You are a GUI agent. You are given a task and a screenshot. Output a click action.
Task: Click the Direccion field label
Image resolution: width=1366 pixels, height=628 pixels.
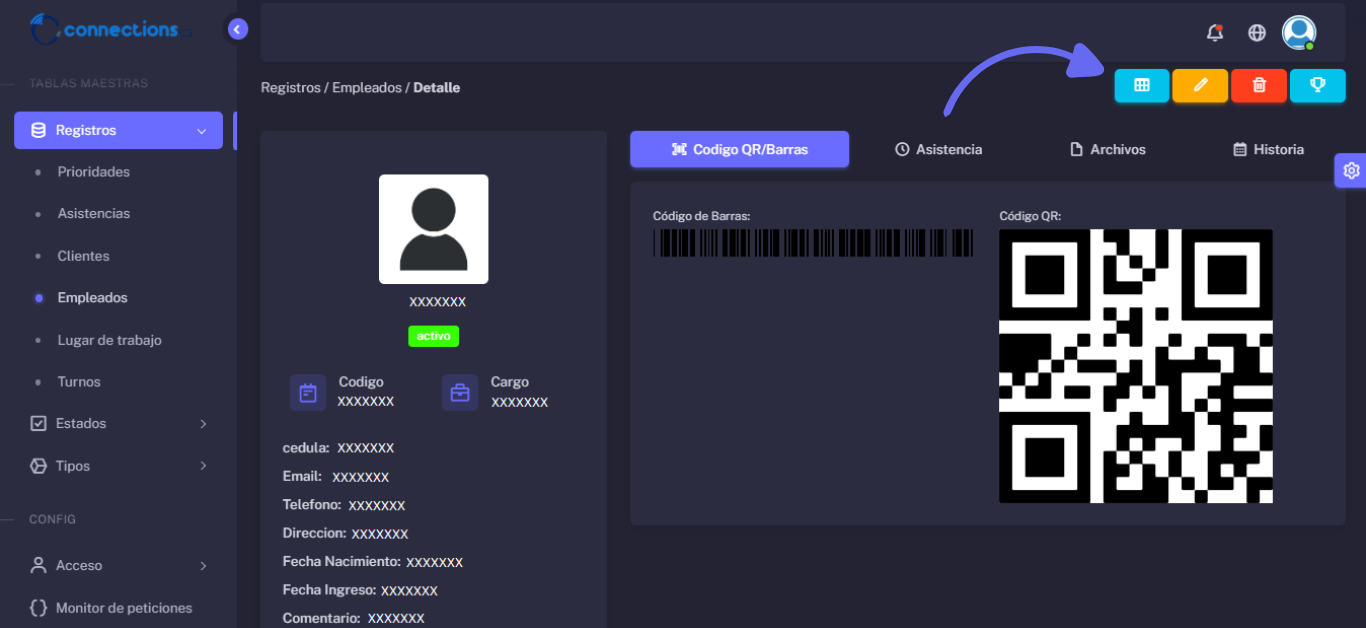(315, 533)
